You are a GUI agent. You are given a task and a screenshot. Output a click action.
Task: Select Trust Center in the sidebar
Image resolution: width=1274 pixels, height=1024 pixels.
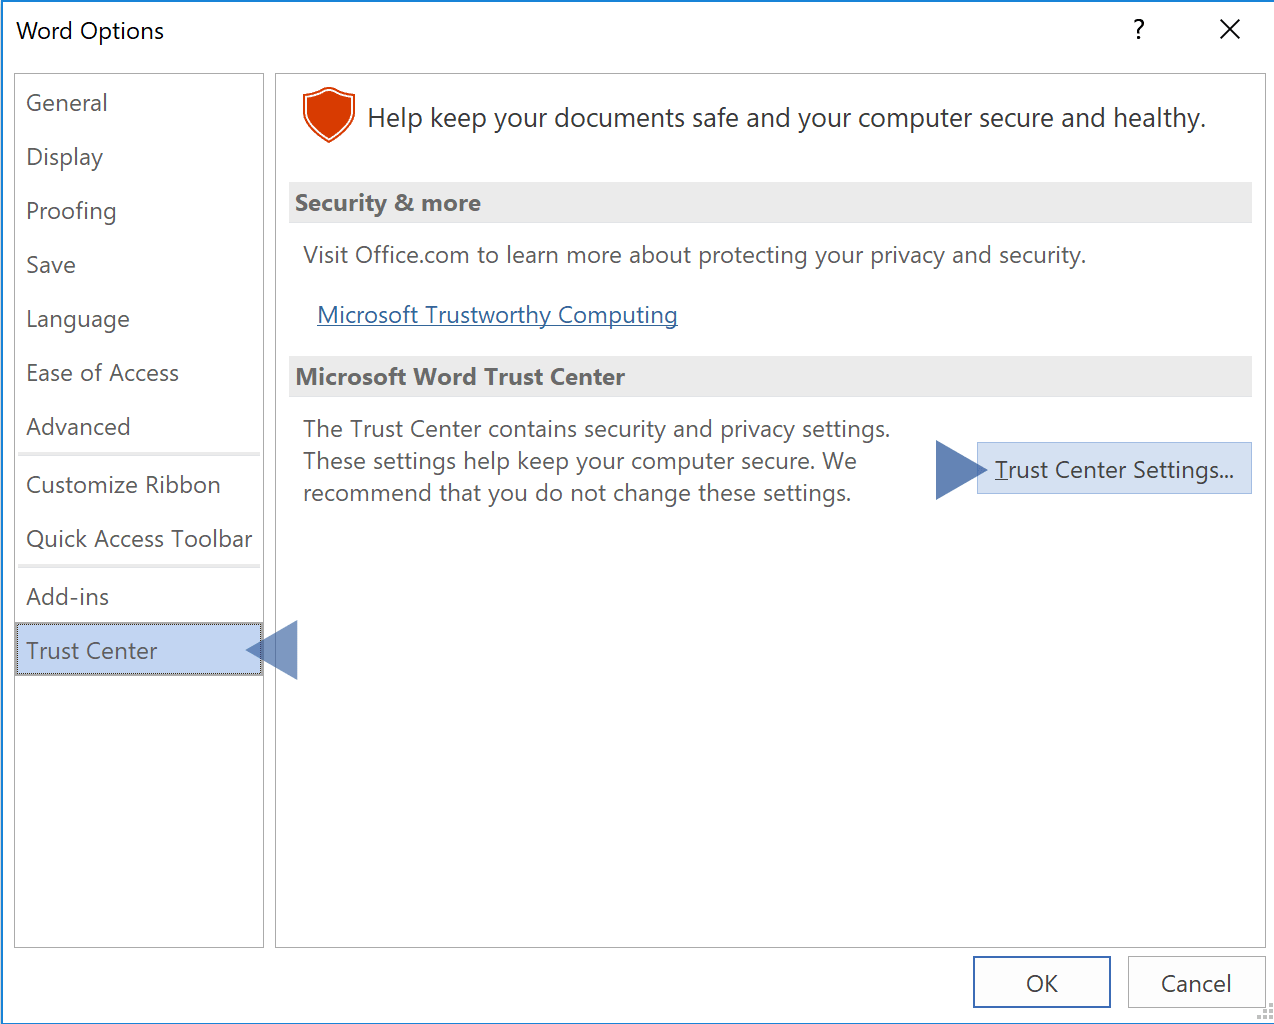92,651
